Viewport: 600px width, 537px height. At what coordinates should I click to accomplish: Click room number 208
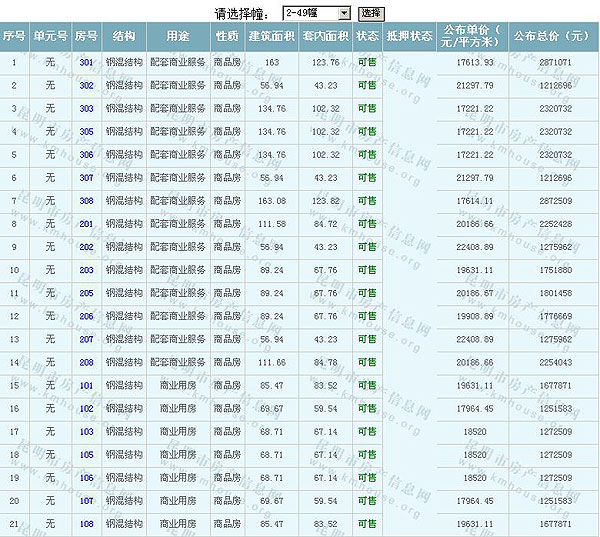[86, 362]
